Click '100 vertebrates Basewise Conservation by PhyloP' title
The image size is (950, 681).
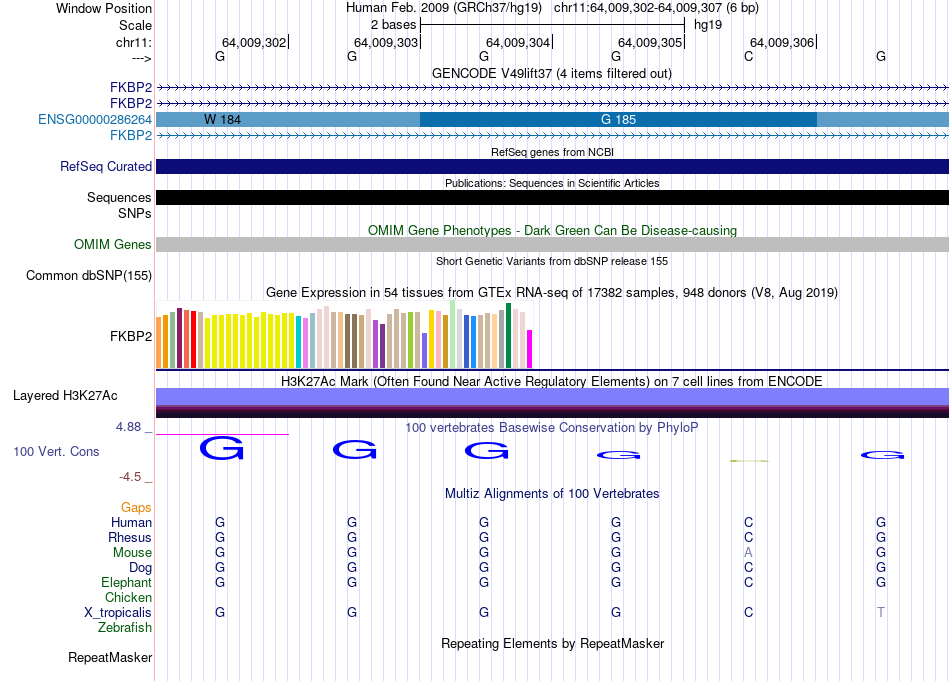[x=552, y=427]
